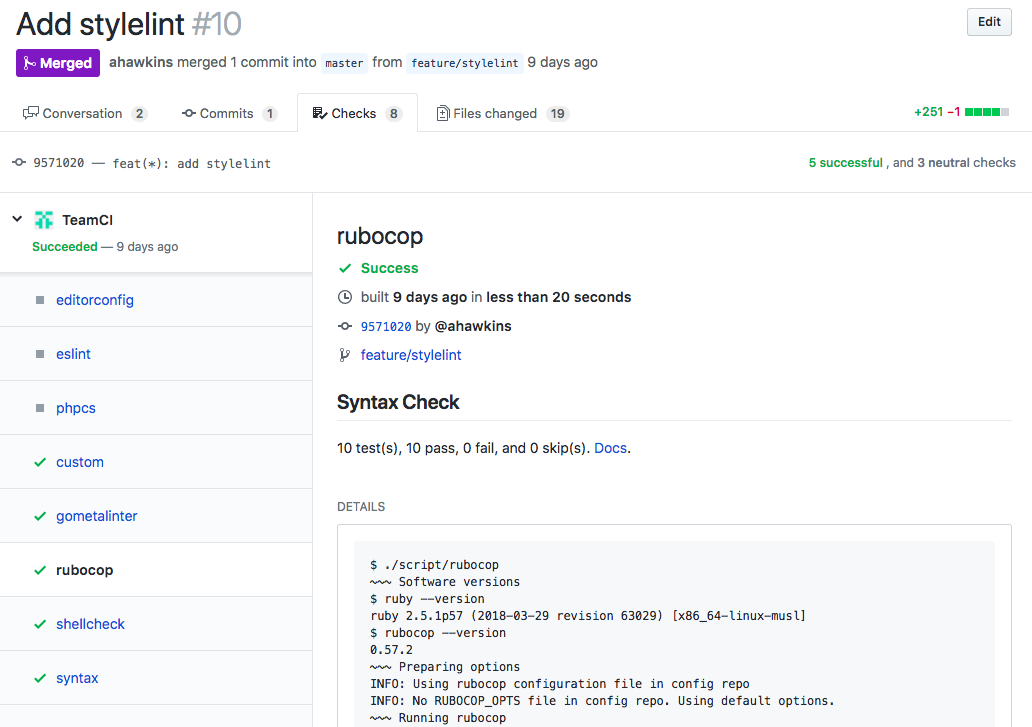Click the 9571020 commit hash link in details
Screen dimensions: 1032x727
(x=386, y=326)
